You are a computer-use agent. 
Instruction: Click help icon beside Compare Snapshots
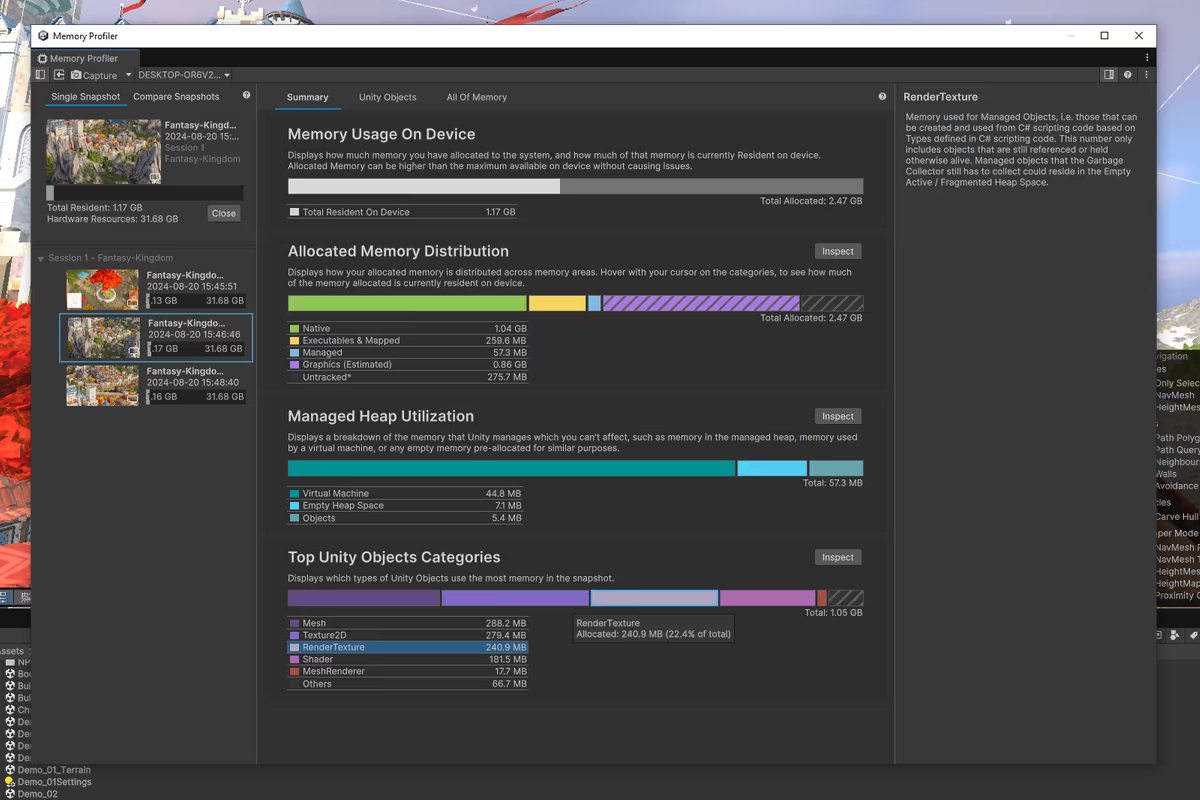tap(246, 96)
